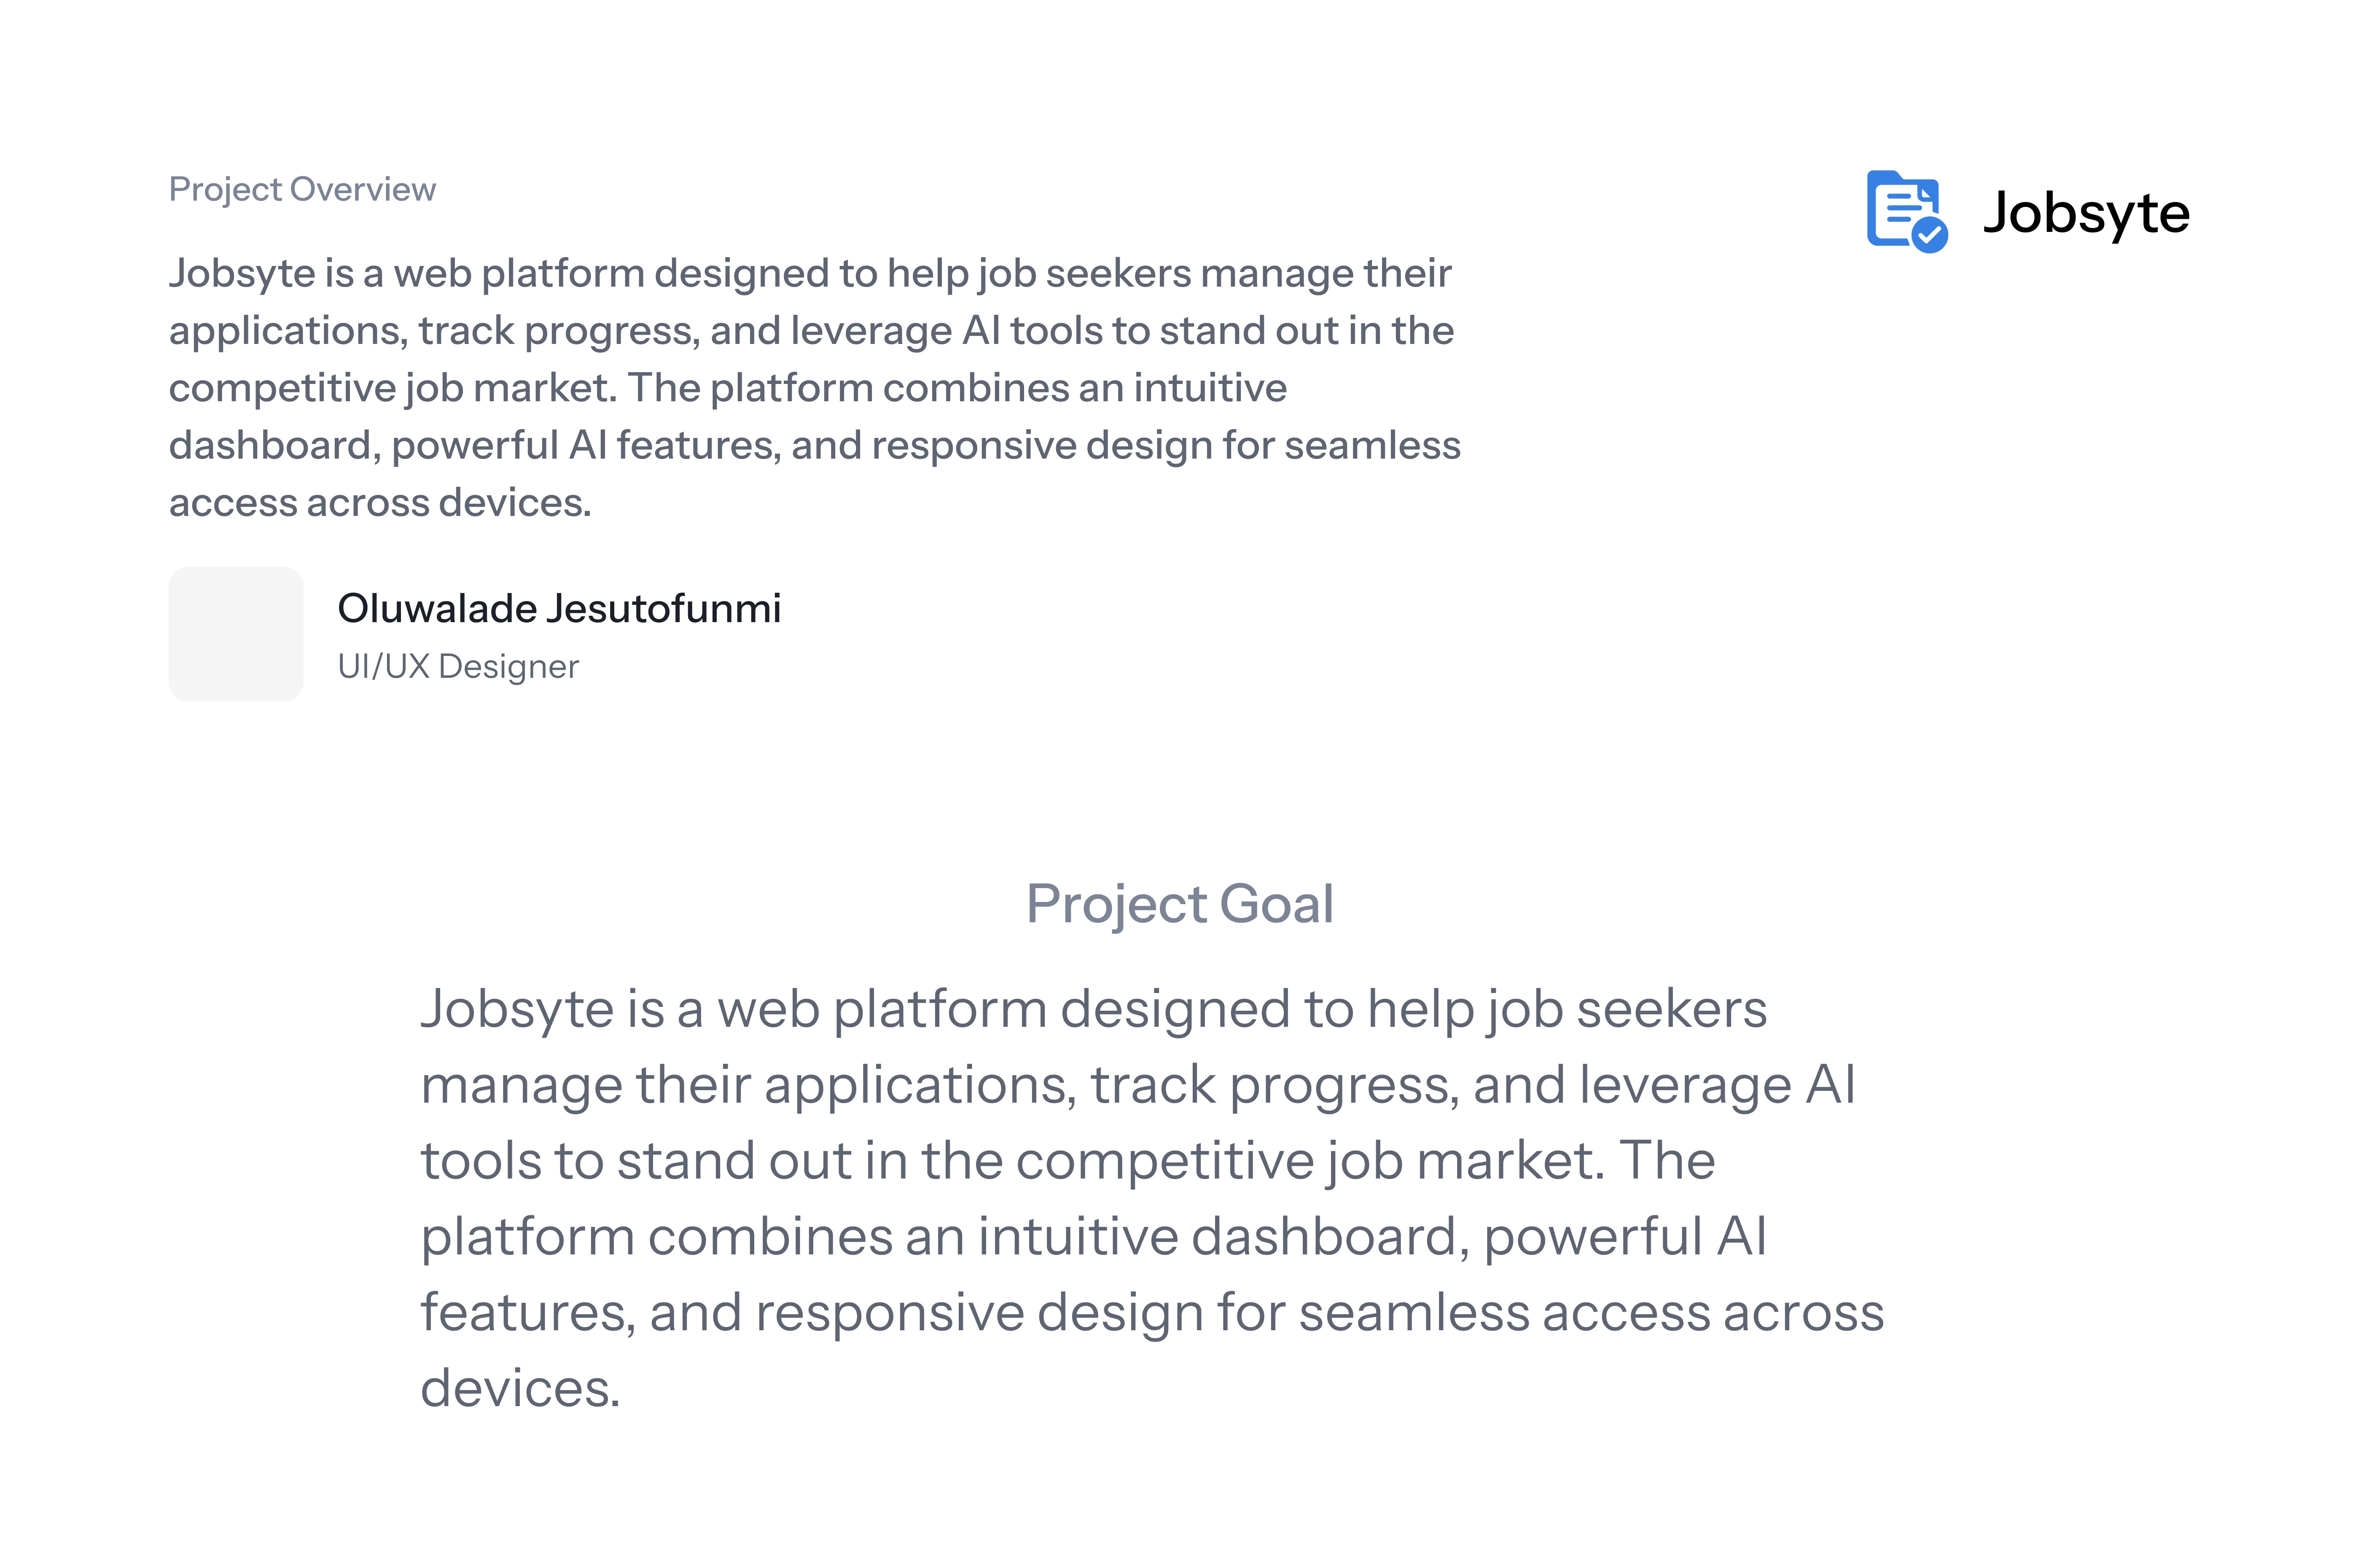Select the UI/UX Designer role label
This screenshot has height=1568, width=2361.
(458, 666)
